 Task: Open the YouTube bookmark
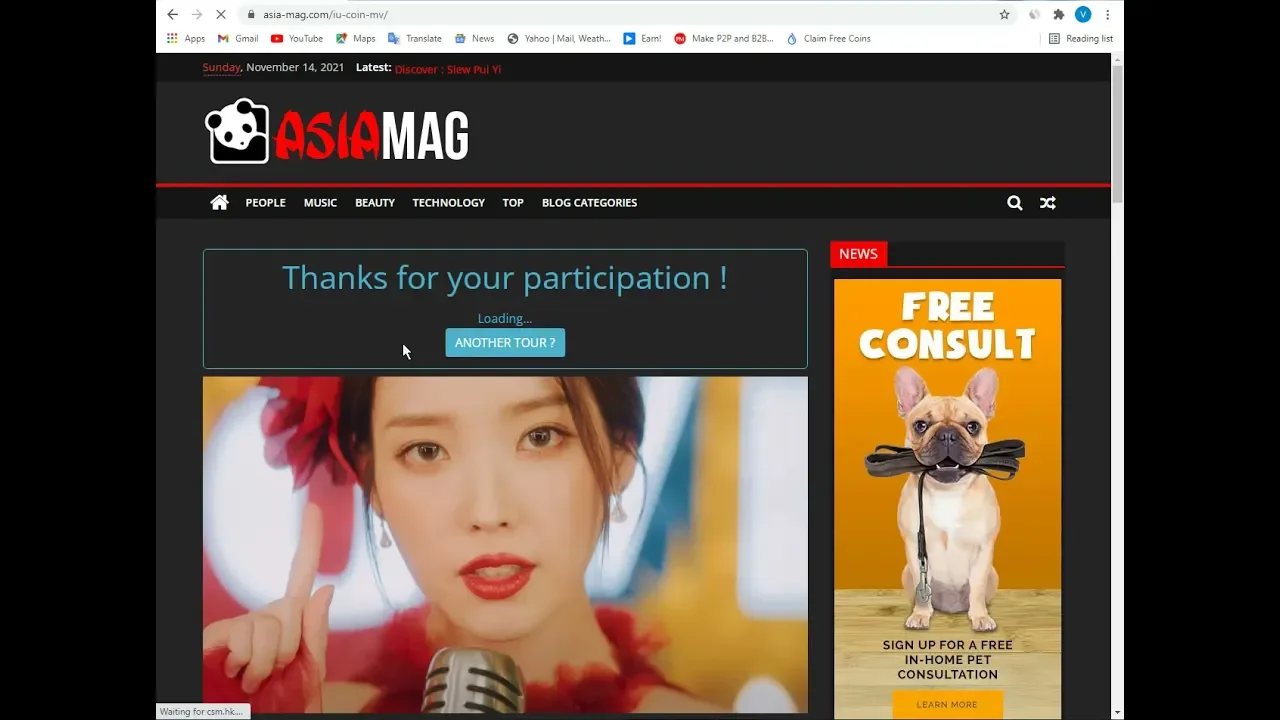pyautogui.click(x=297, y=39)
